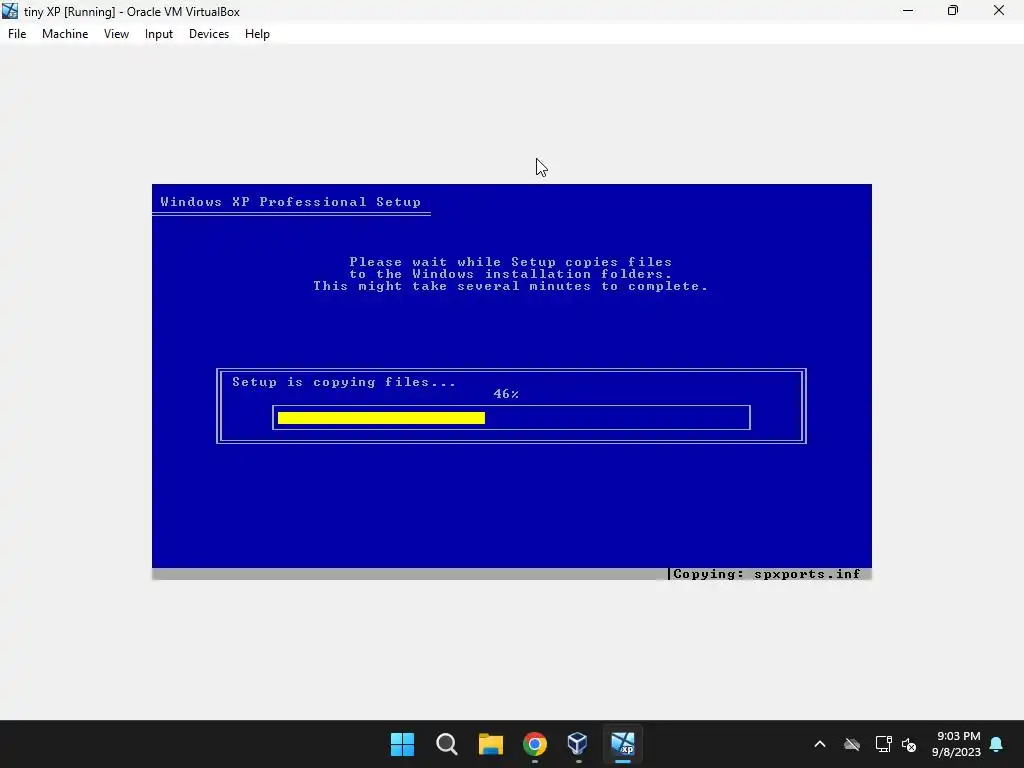Open the Windows Start menu

[x=402, y=744]
